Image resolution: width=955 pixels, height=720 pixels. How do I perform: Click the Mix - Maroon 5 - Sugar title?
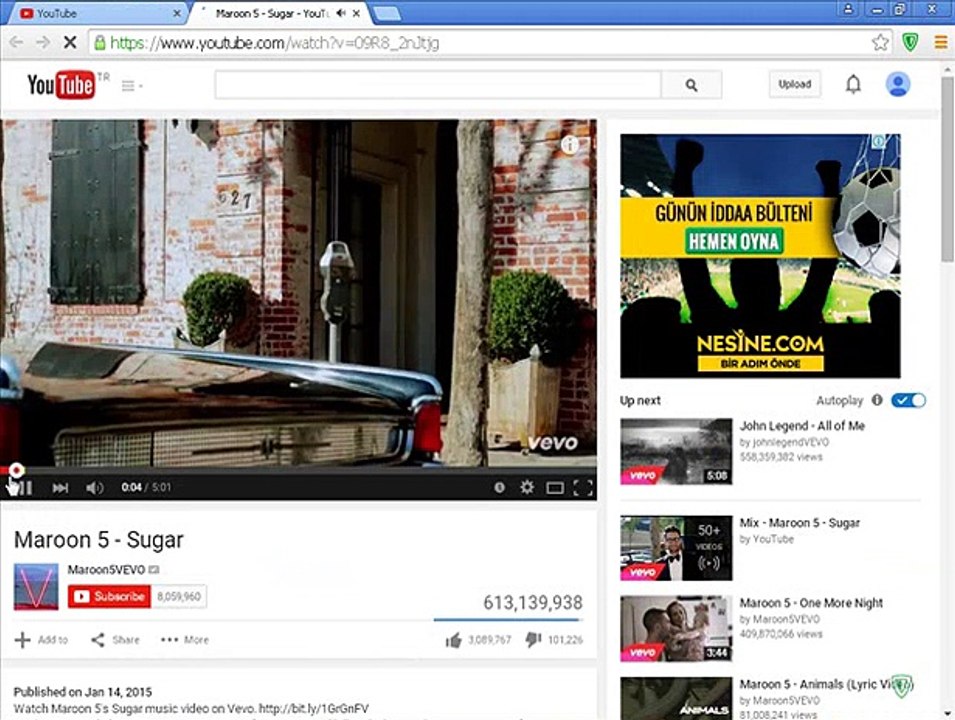pos(800,523)
